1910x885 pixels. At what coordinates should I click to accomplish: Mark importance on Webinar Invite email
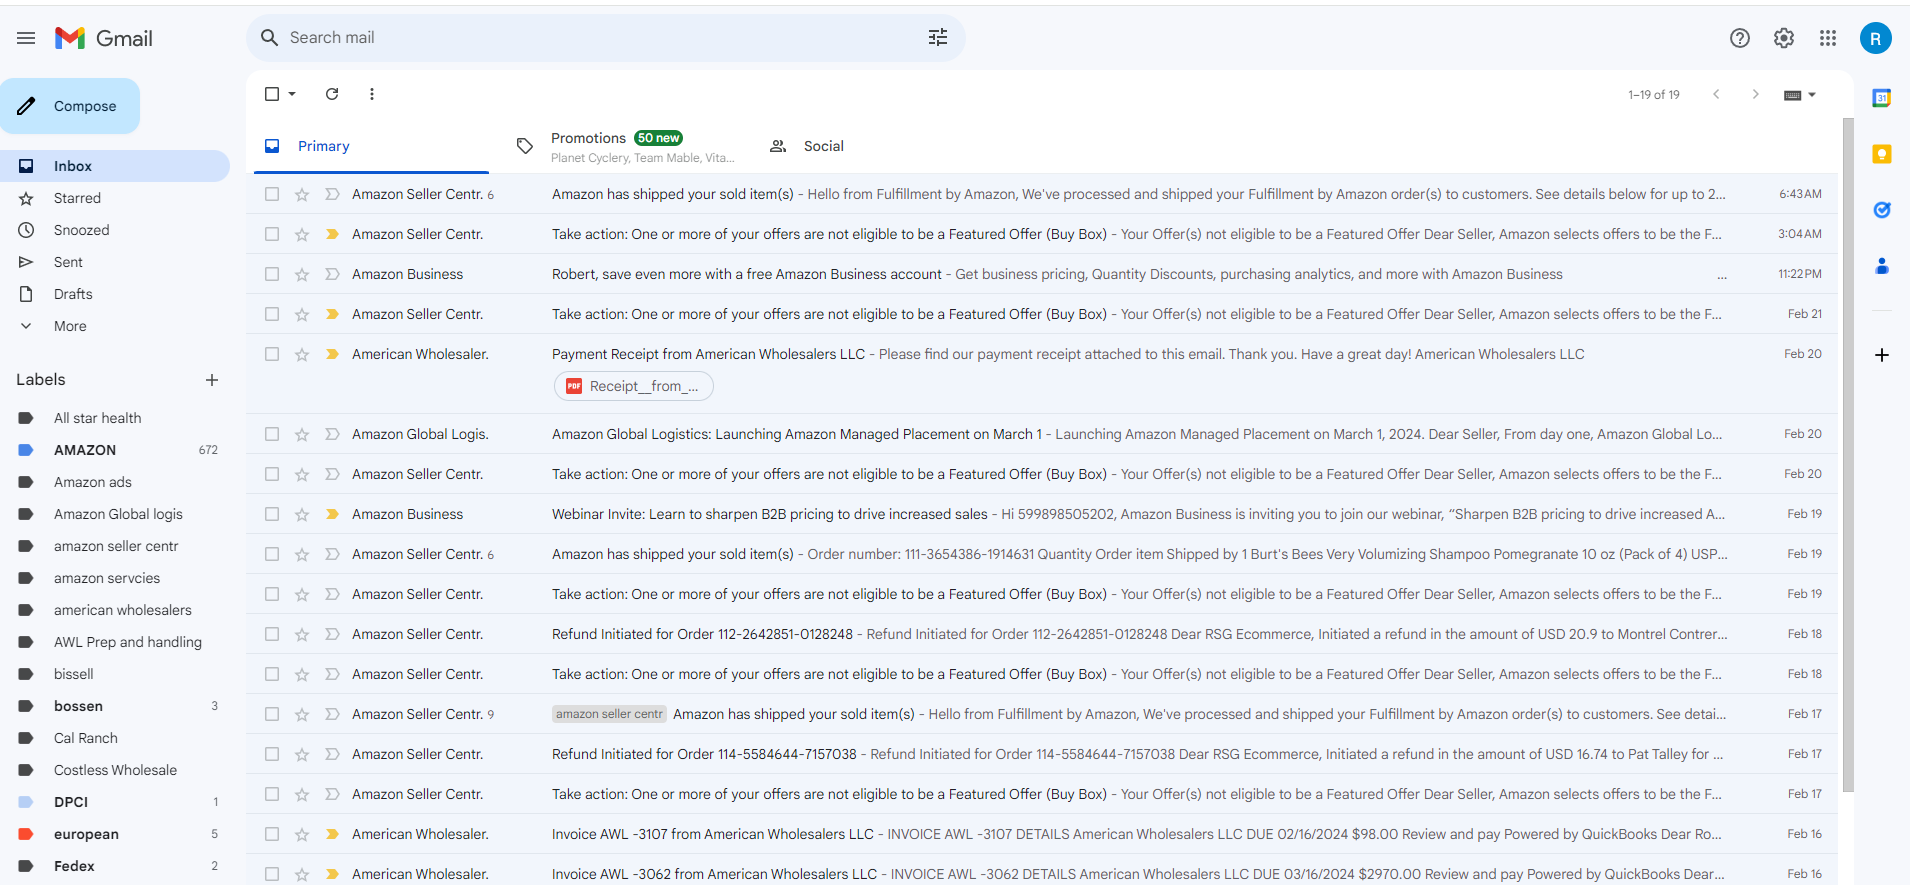(x=332, y=514)
